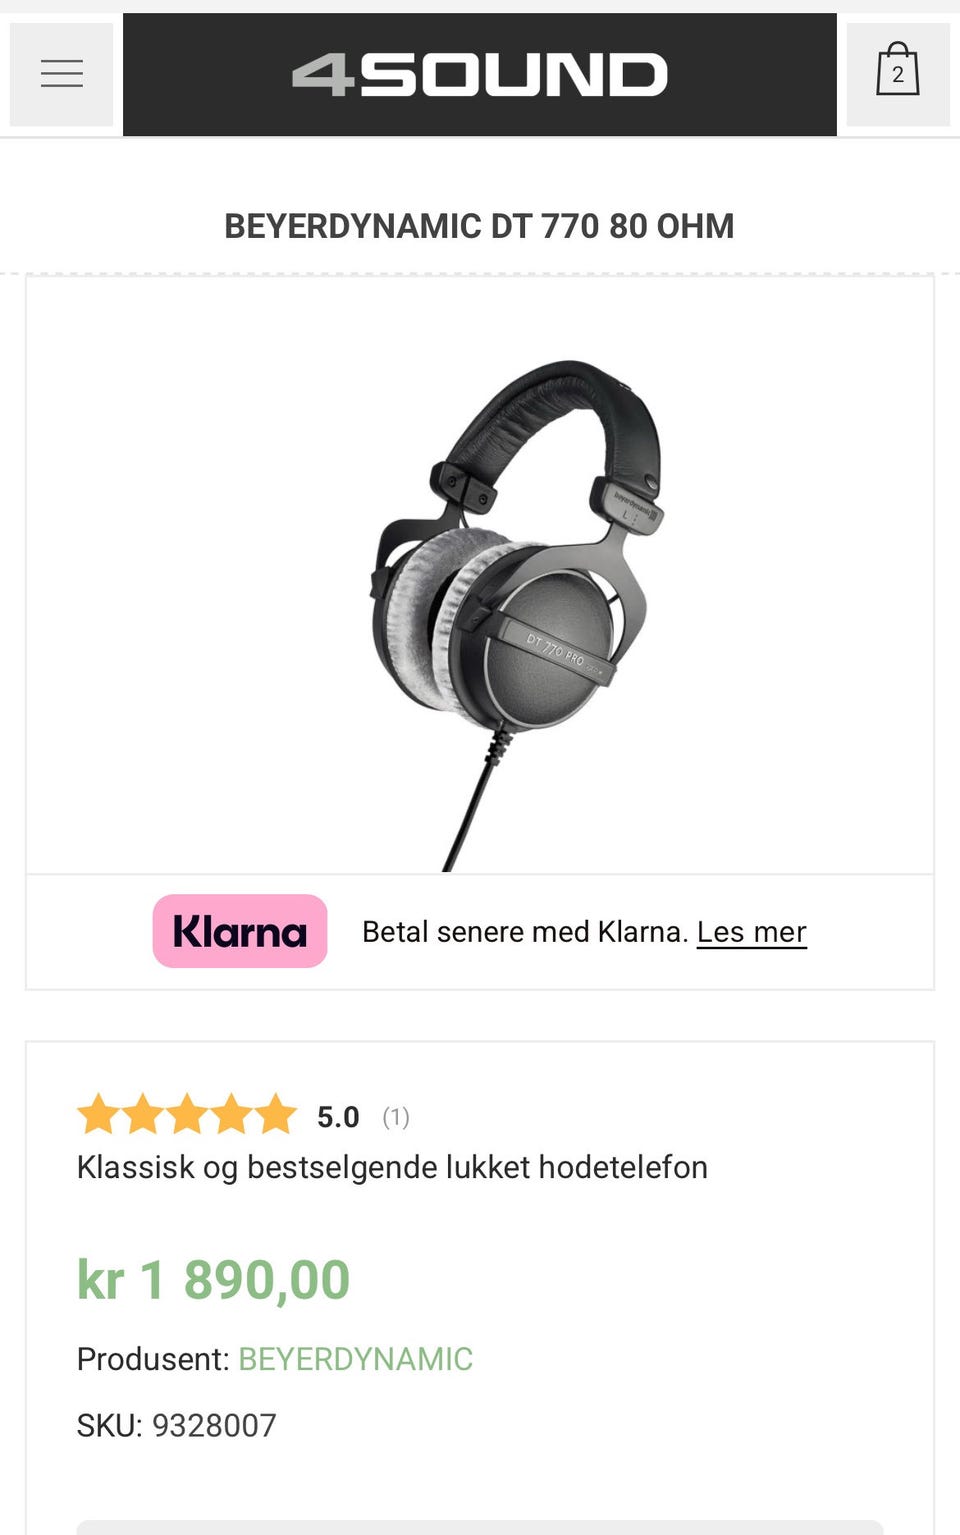Select the first rating star

[x=99, y=1114]
